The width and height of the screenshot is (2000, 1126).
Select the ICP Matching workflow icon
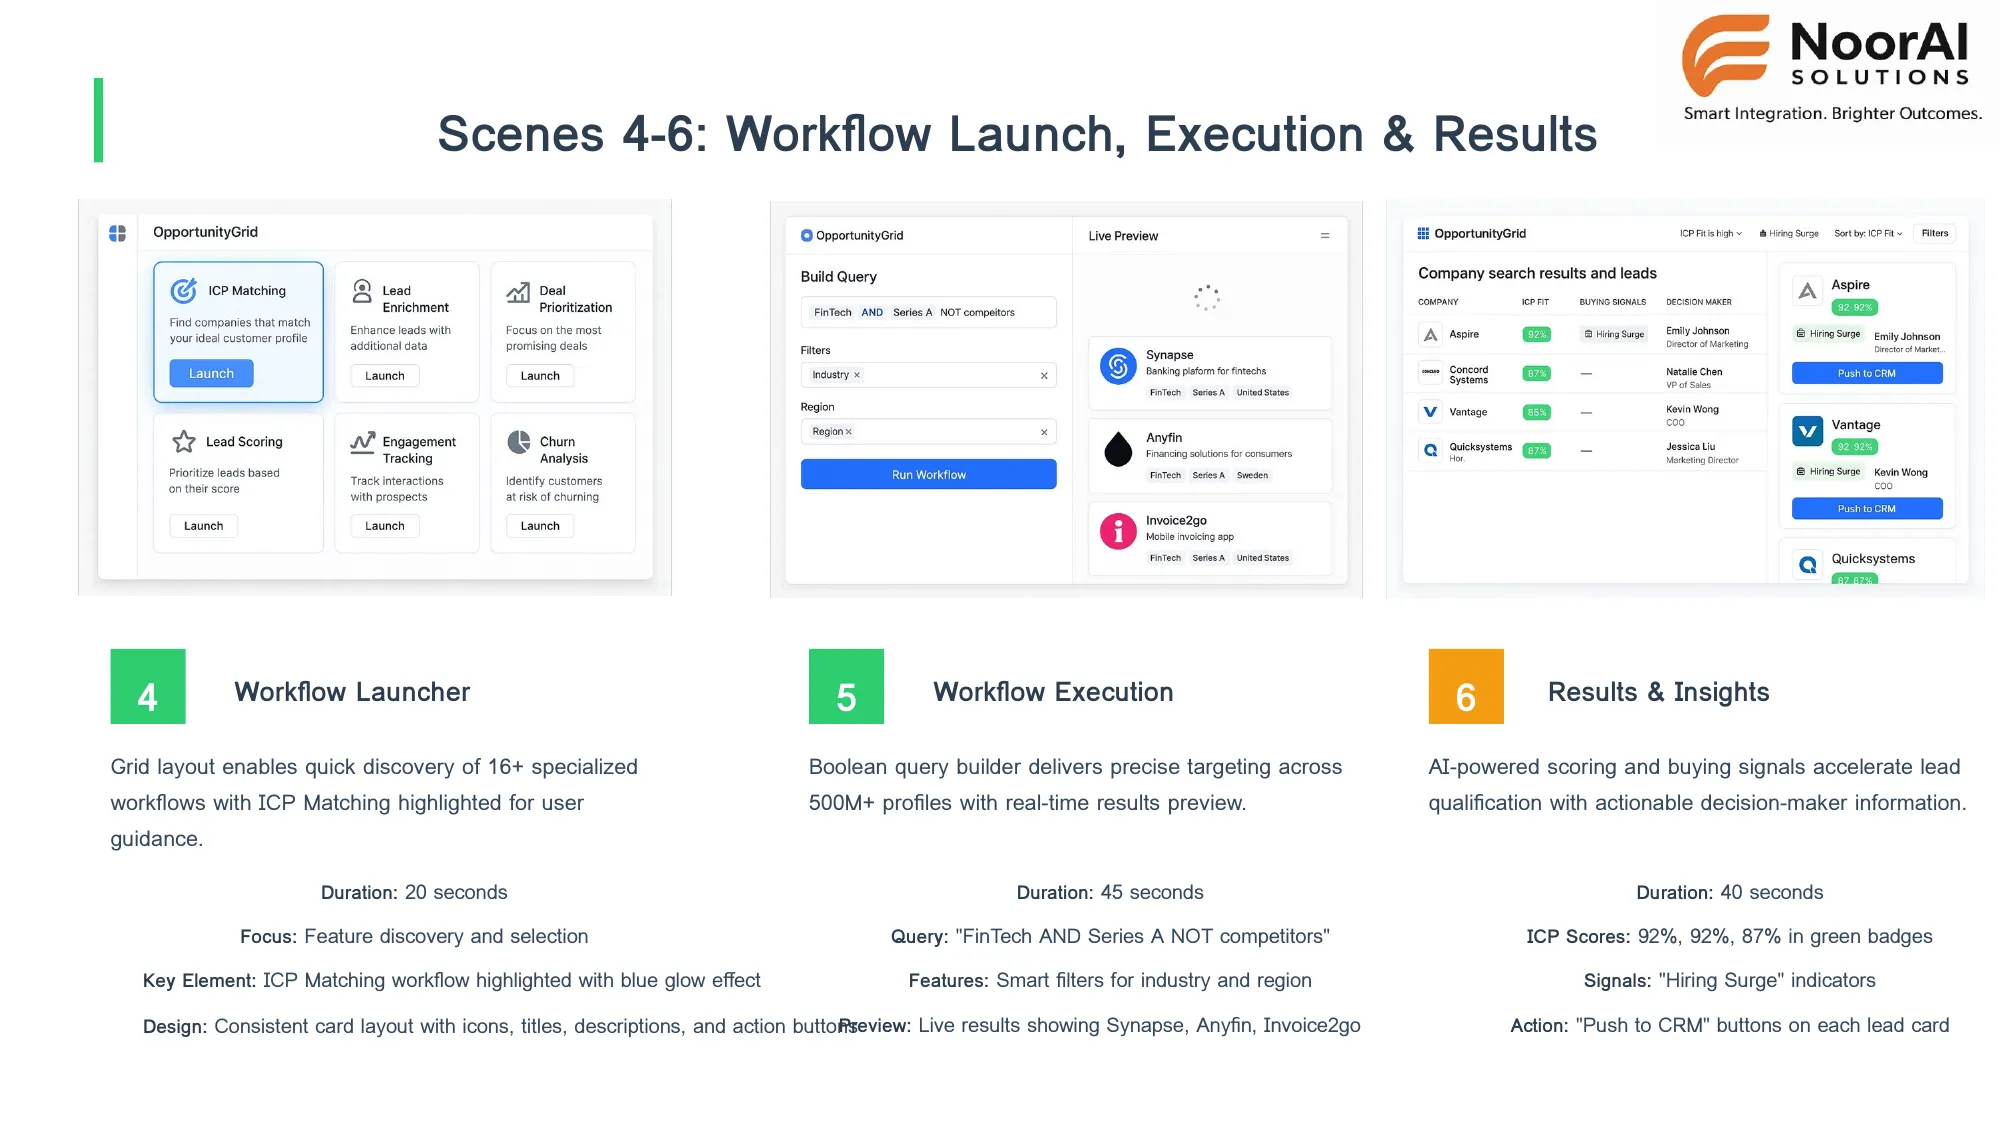[184, 291]
